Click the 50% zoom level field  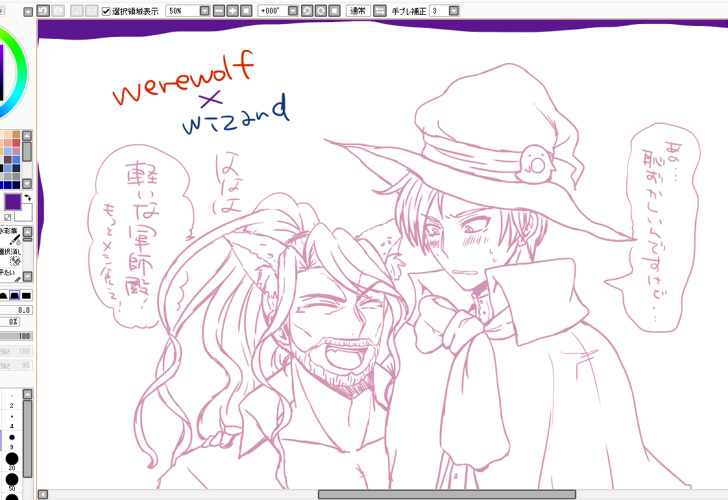click(182, 11)
